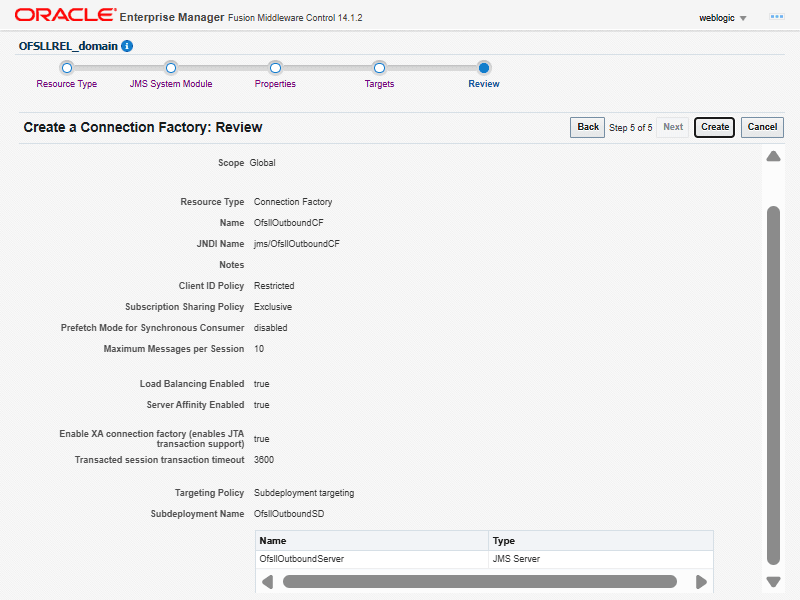Go to the JMS System Module step
The image size is (800, 600).
pyautogui.click(x=171, y=84)
